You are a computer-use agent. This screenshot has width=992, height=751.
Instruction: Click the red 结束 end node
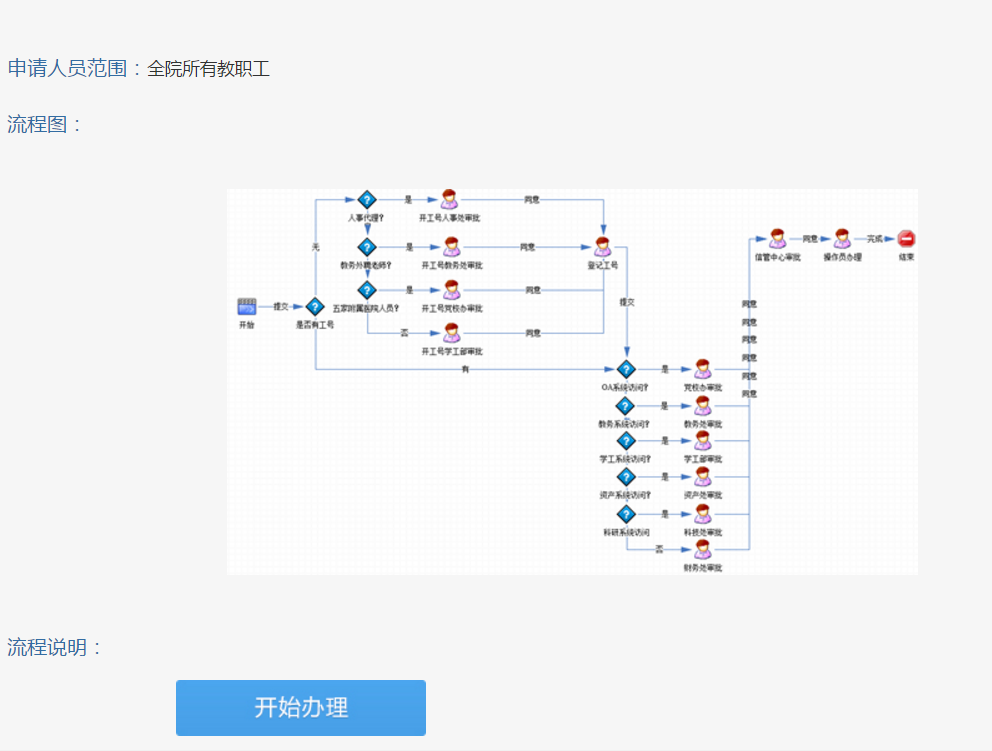[906, 239]
